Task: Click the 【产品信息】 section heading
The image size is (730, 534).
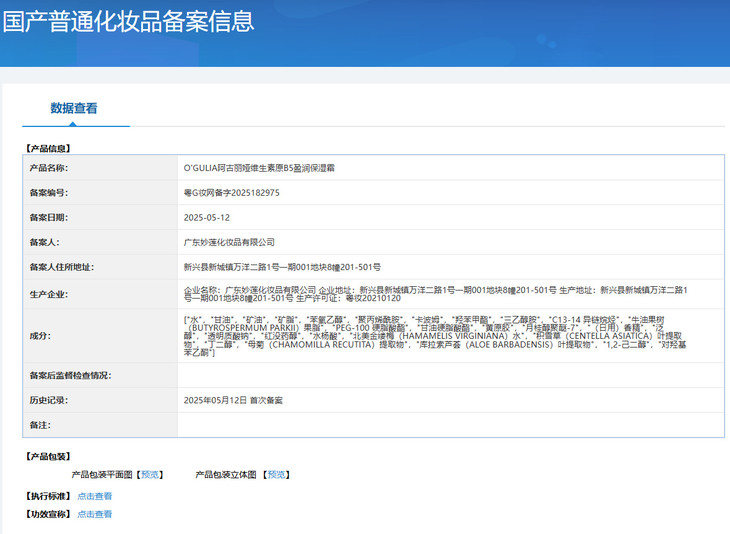Action: click(x=50, y=148)
